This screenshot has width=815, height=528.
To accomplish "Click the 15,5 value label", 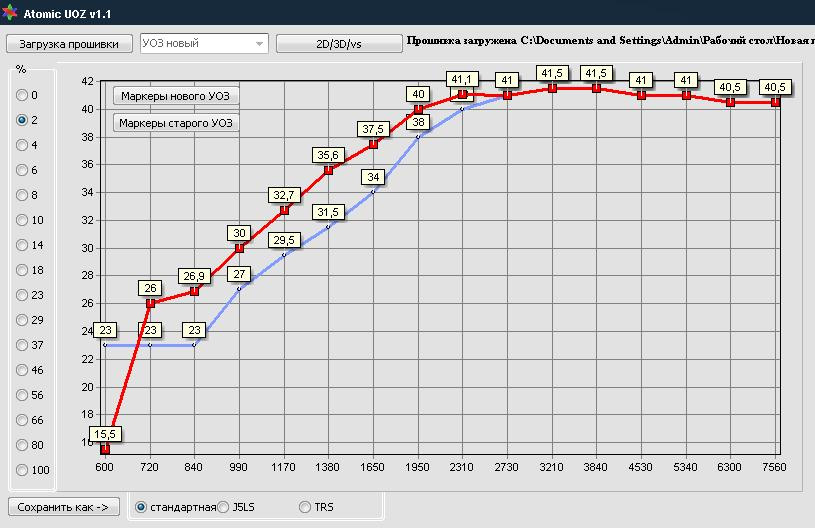I will pyautogui.click(x=106, y=434).
